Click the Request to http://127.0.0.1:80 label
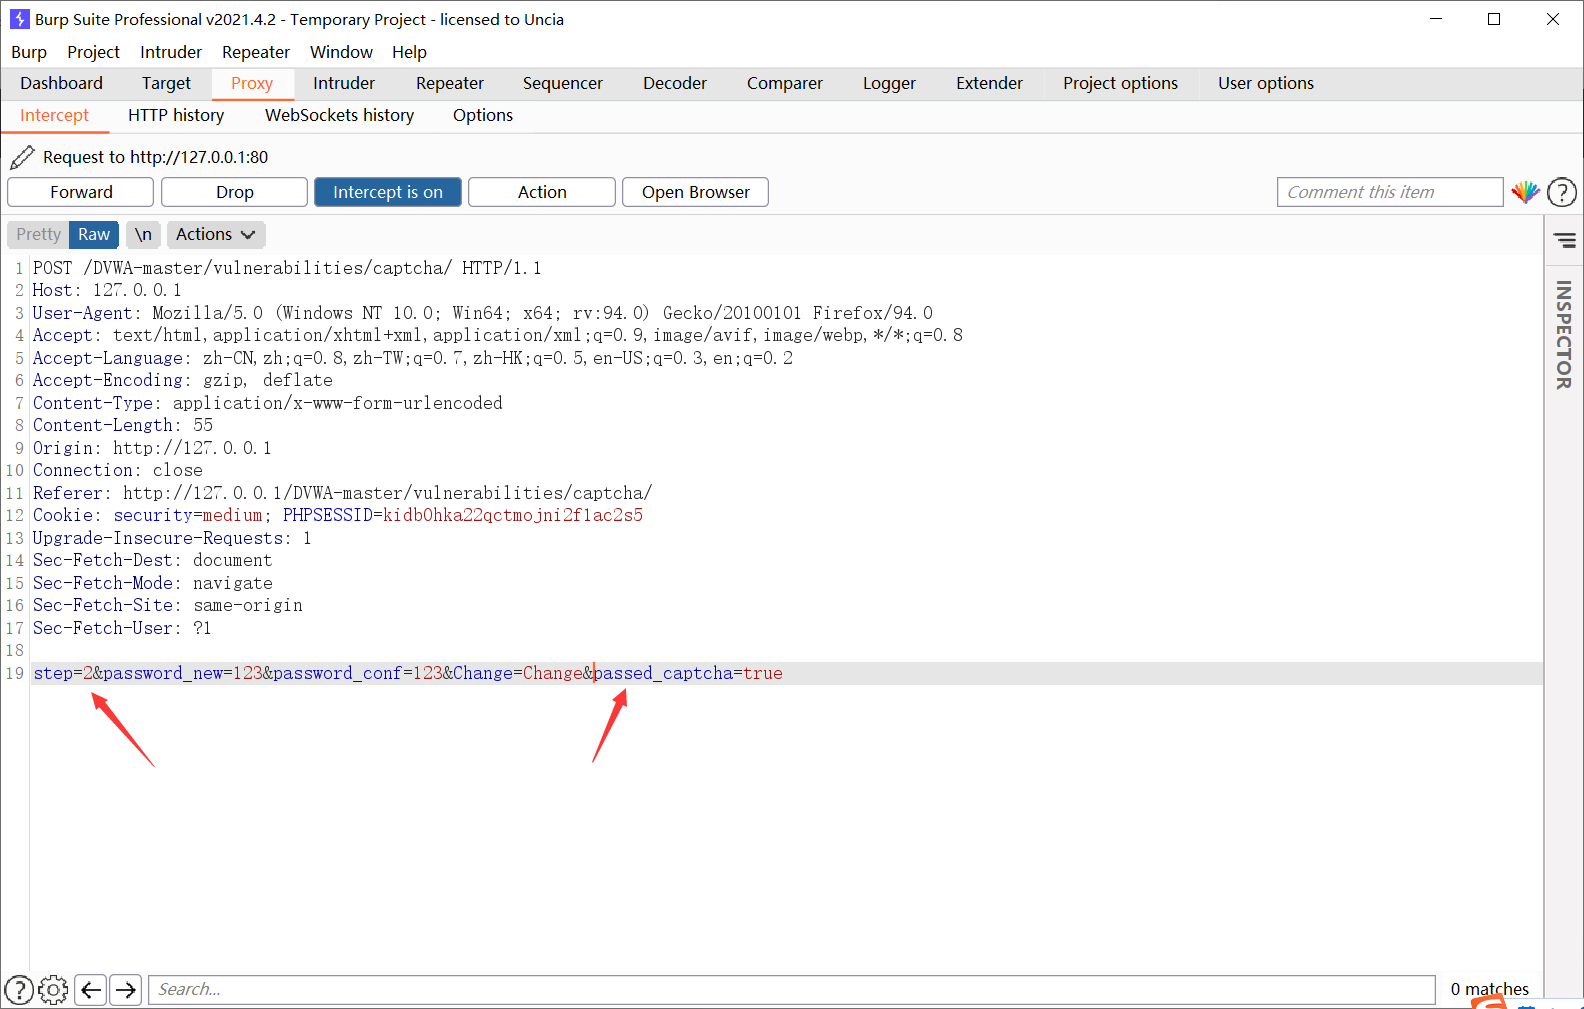This screenshot has height=1009, width=1584. (156, 157)
